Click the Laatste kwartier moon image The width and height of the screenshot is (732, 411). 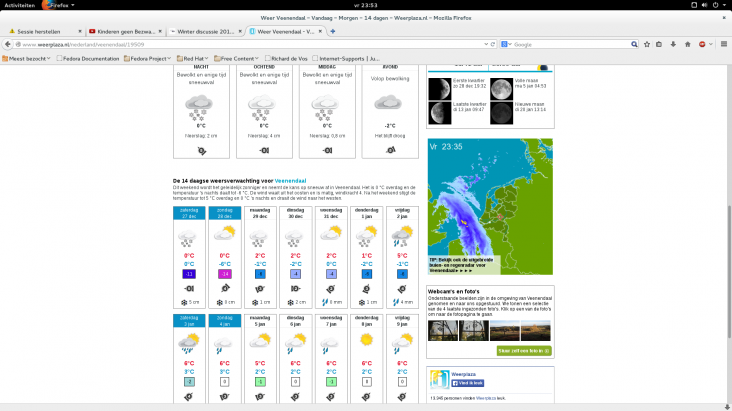440,113
